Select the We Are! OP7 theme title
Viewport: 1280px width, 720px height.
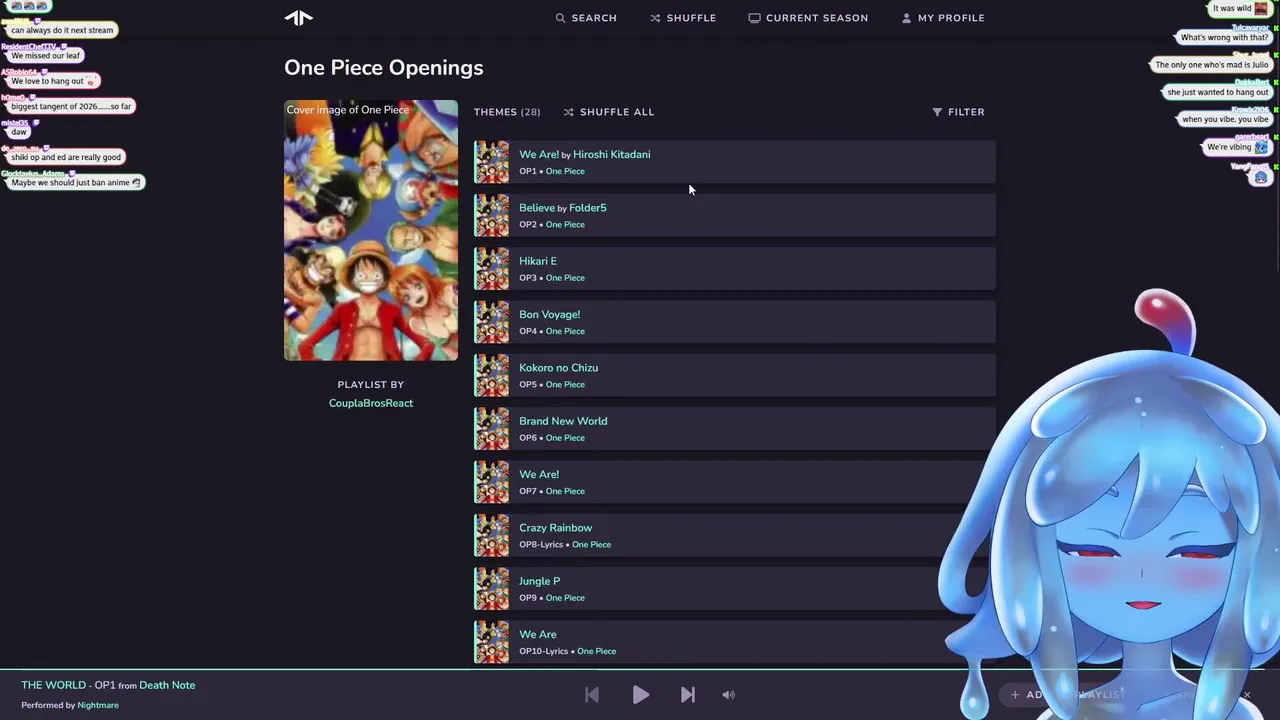pos(539,474)
